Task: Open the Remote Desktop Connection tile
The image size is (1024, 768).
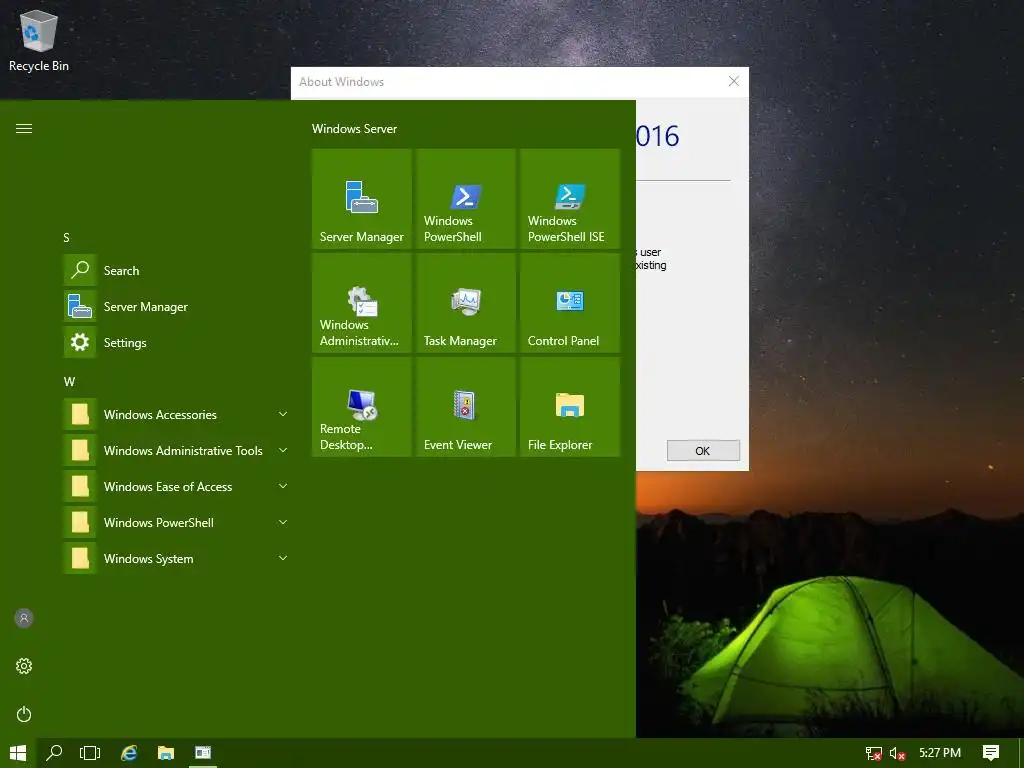Action: 361,406
